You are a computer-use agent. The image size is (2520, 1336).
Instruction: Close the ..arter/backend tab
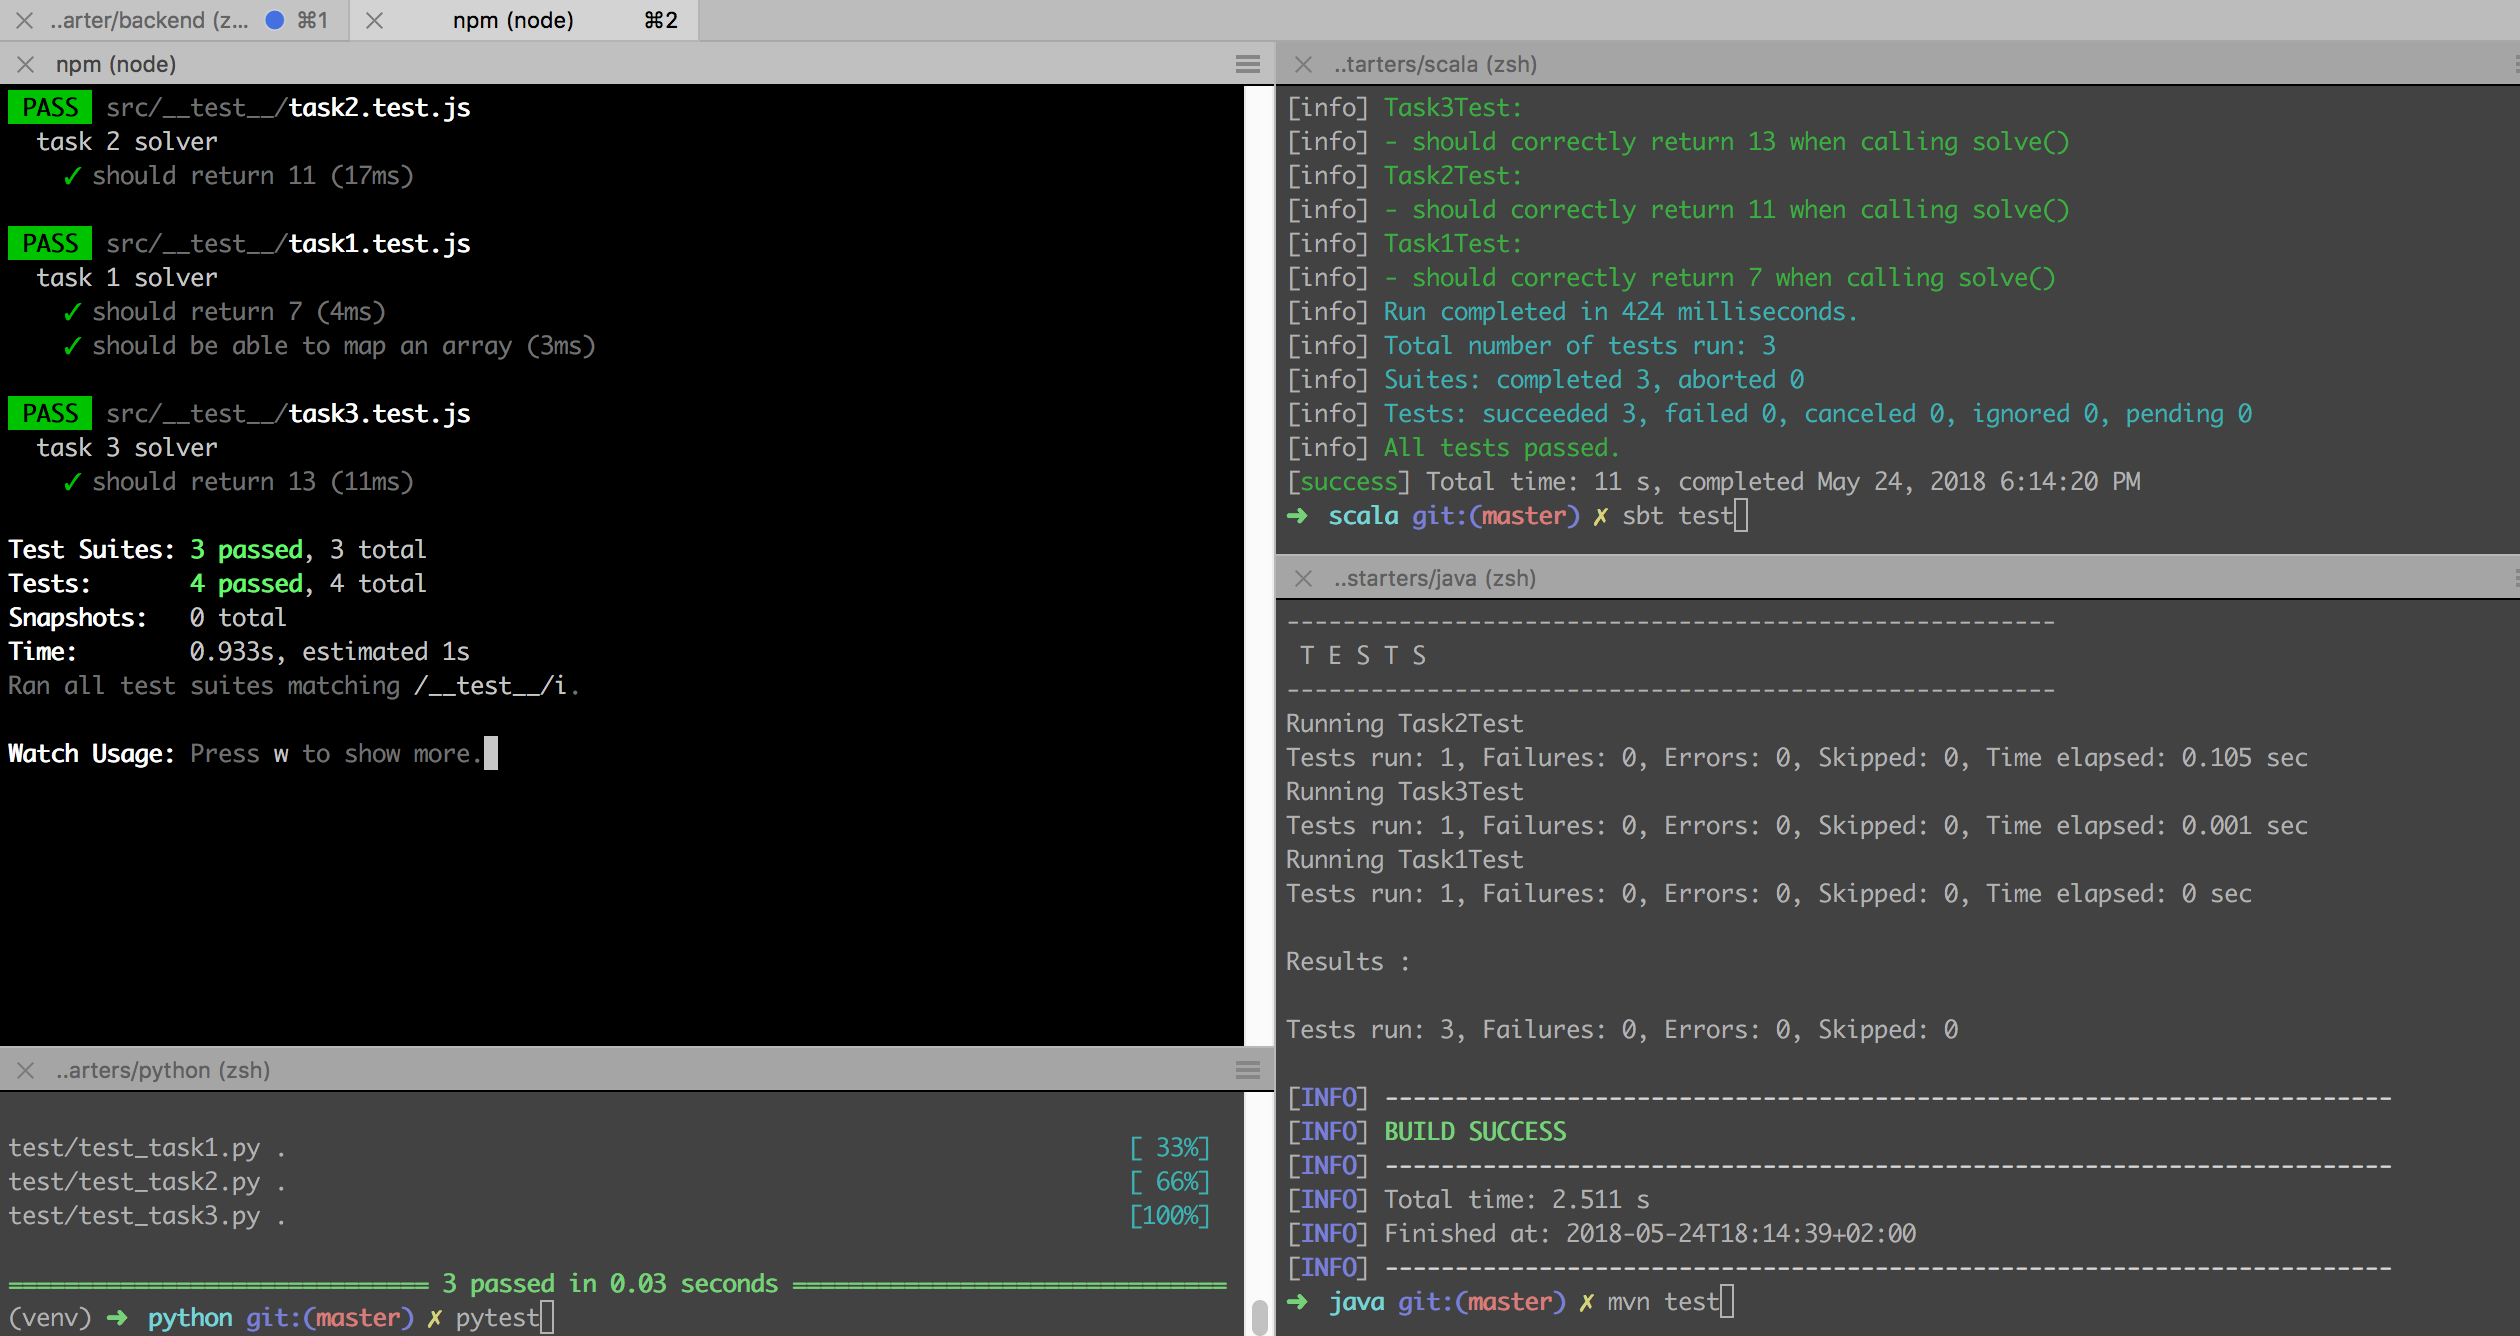(25, 20)
